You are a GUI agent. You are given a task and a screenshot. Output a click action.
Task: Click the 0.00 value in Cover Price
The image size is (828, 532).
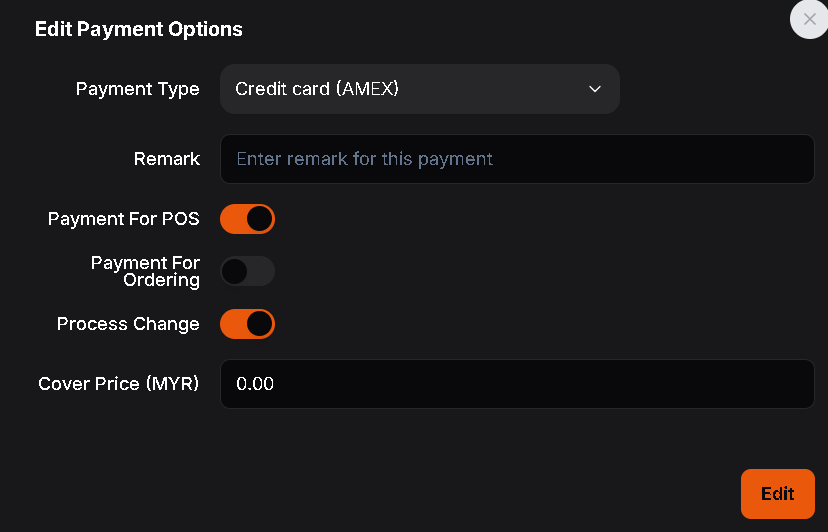[x=255, y=384]
